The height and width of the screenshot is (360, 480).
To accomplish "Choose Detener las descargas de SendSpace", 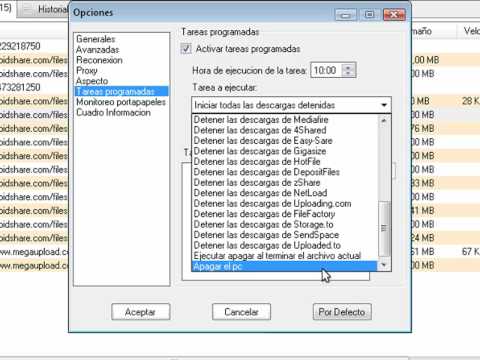I will (285, 235).
